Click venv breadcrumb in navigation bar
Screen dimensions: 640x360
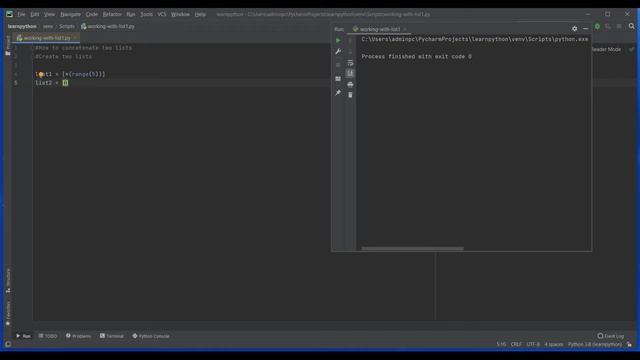pyautogui.click(x=48, y=26)
